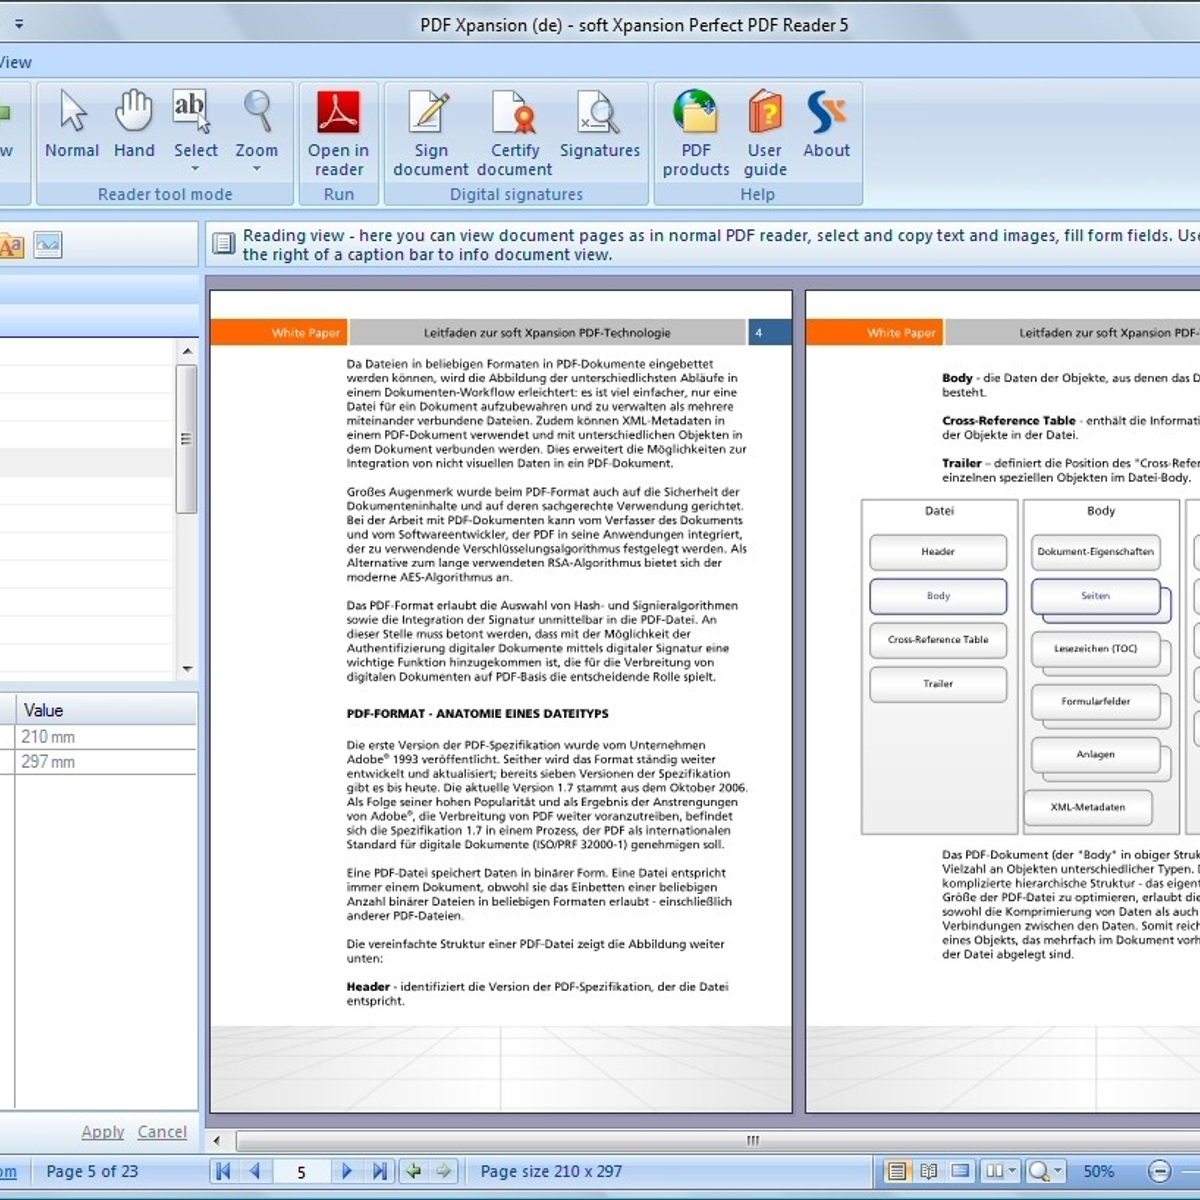
Task: Click the 'Formularfelder' diagram box
Action: (1096, 702)
